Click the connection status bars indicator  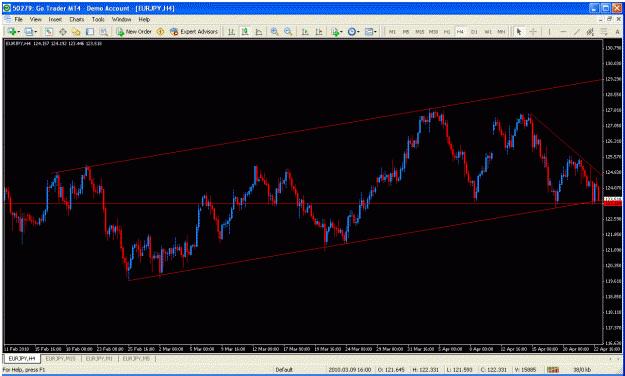pos(552,370)
